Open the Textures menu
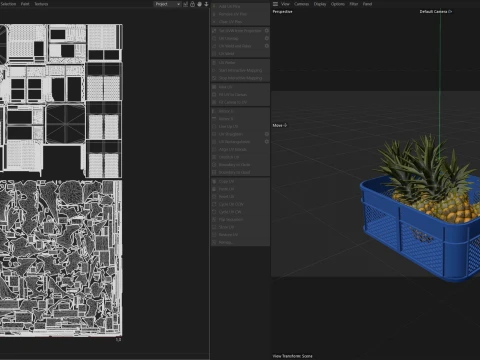480x360 pixels. (41, 4)
